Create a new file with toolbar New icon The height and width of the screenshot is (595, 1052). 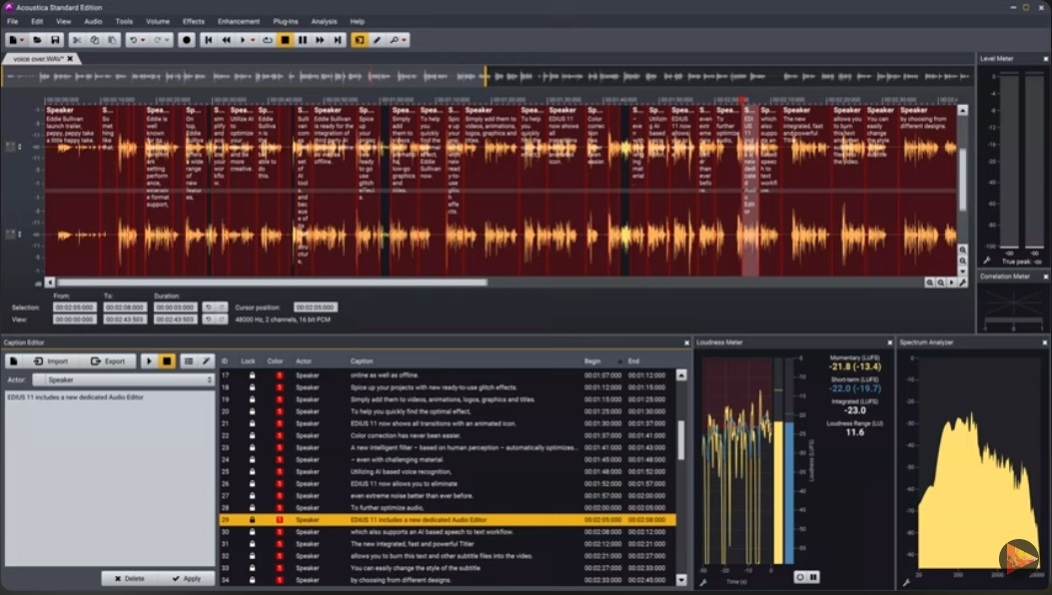[x=12, y=40]
